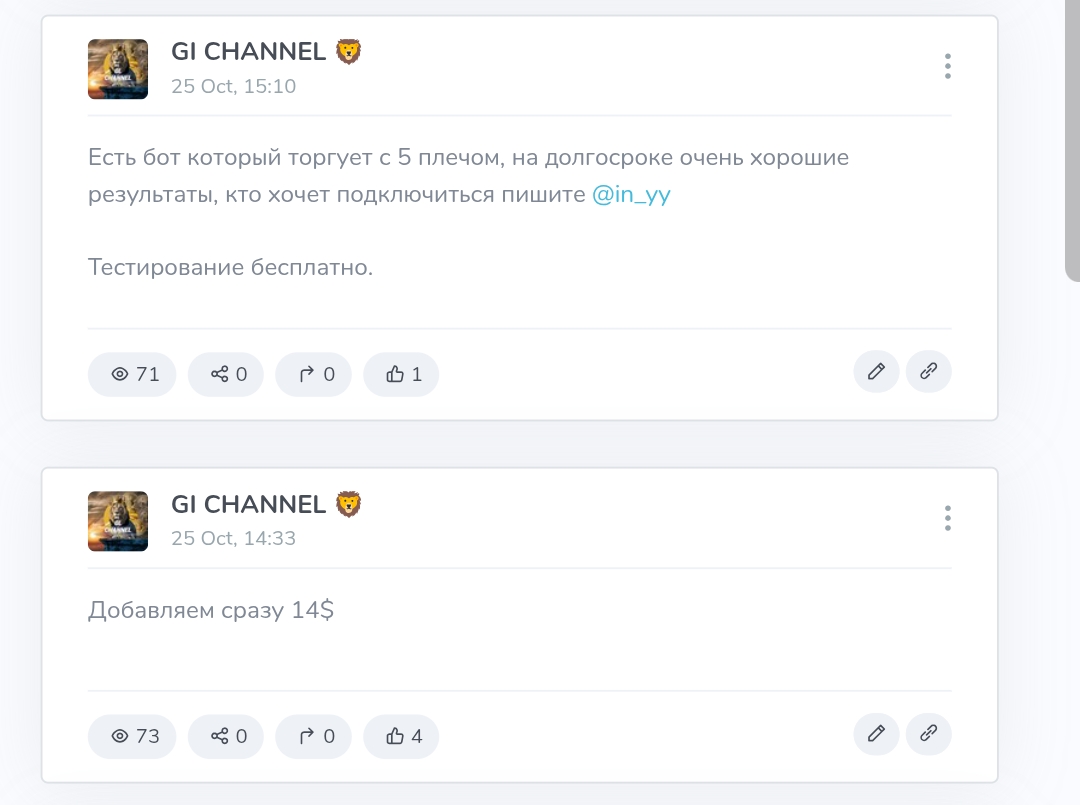Open GI CHANNEL name on the 14:33 post
The width and height of the screenshot is (1080, 805).
(x=249, y=504)
